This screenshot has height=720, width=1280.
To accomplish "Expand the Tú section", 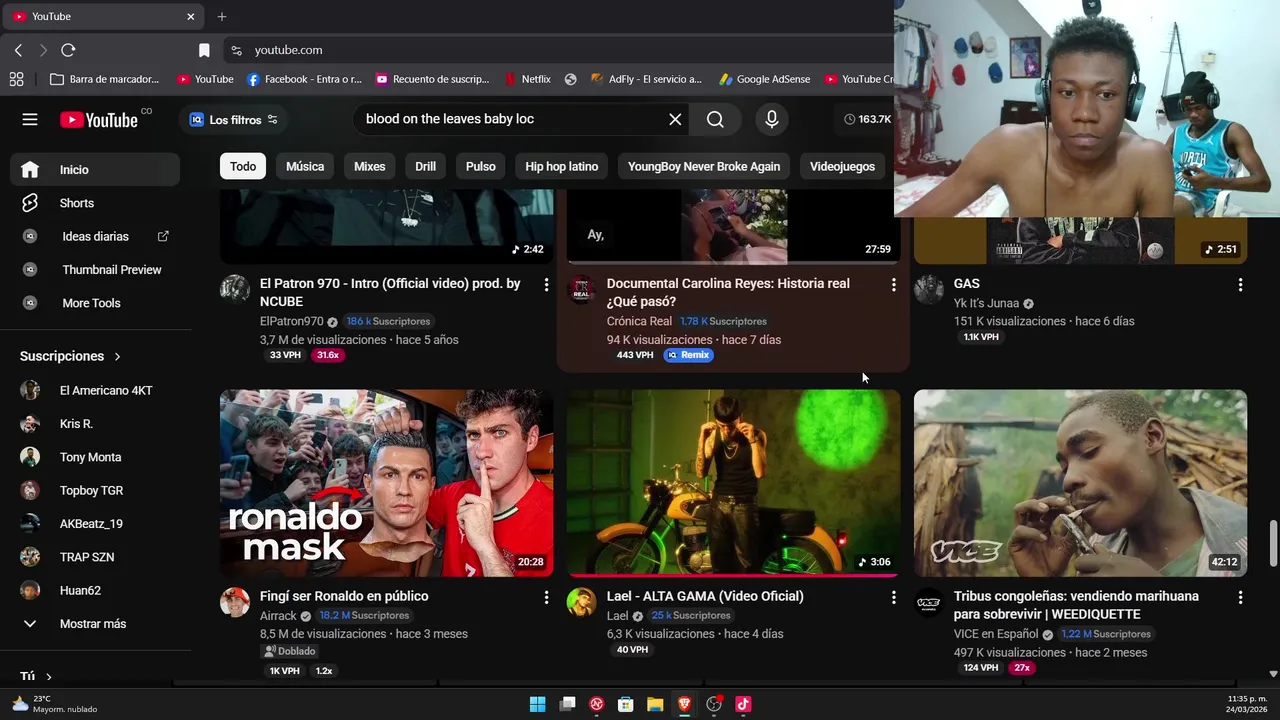I will coord(36,677).
